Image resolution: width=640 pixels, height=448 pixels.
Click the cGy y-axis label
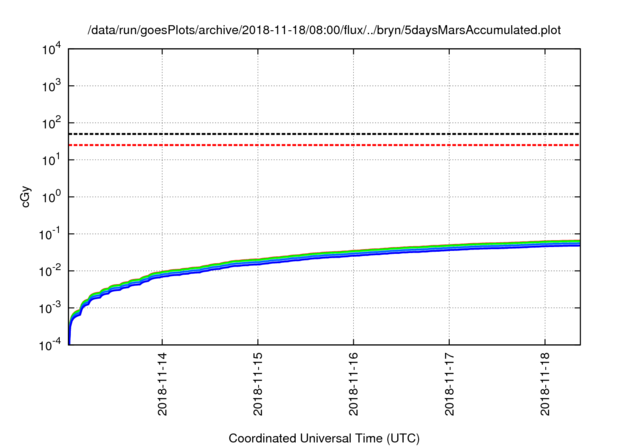25,197
